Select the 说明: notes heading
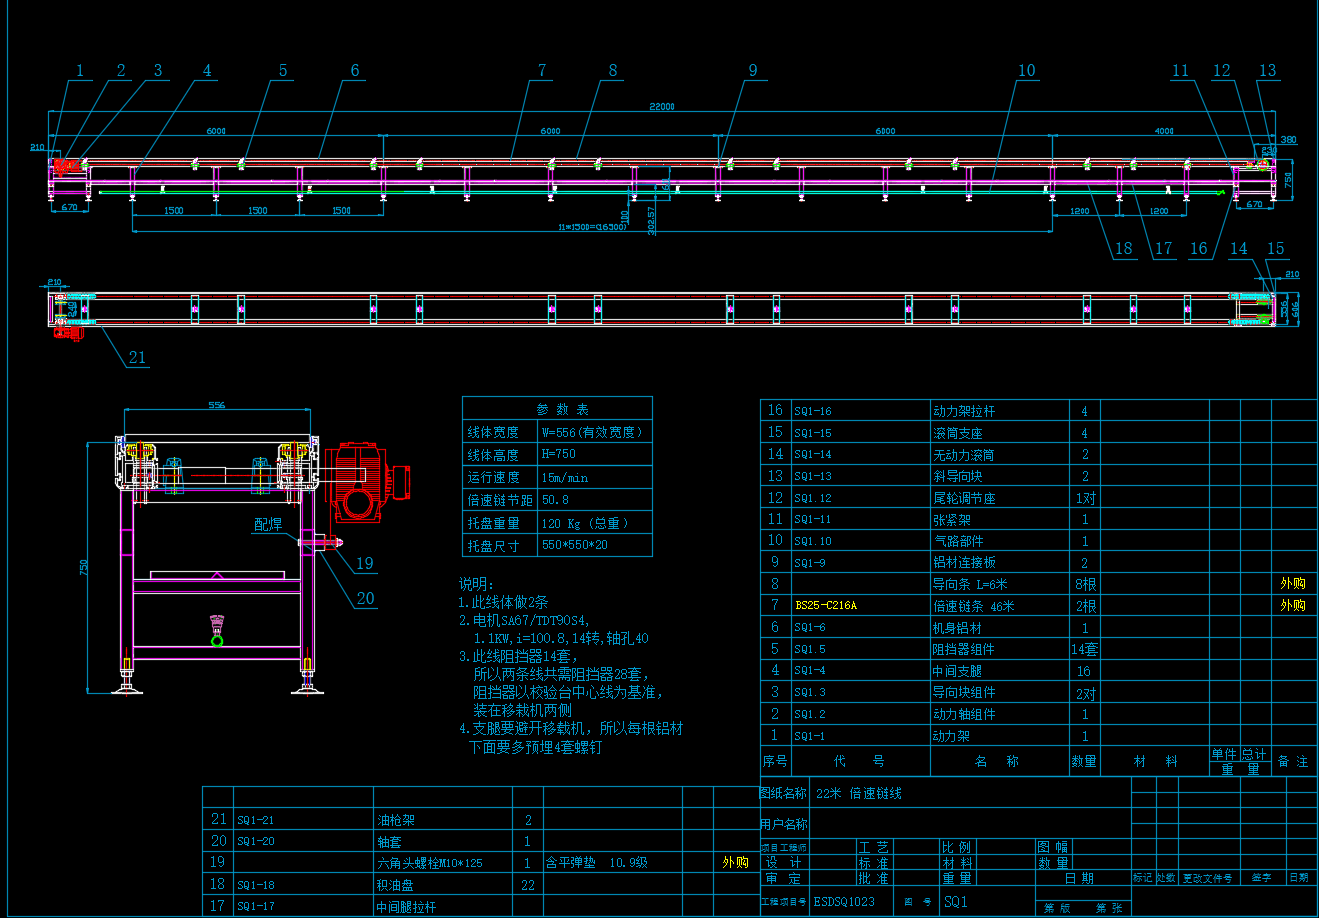Image resolution: width=1319 pixels, height=918 pixels. tap(476, 584)
